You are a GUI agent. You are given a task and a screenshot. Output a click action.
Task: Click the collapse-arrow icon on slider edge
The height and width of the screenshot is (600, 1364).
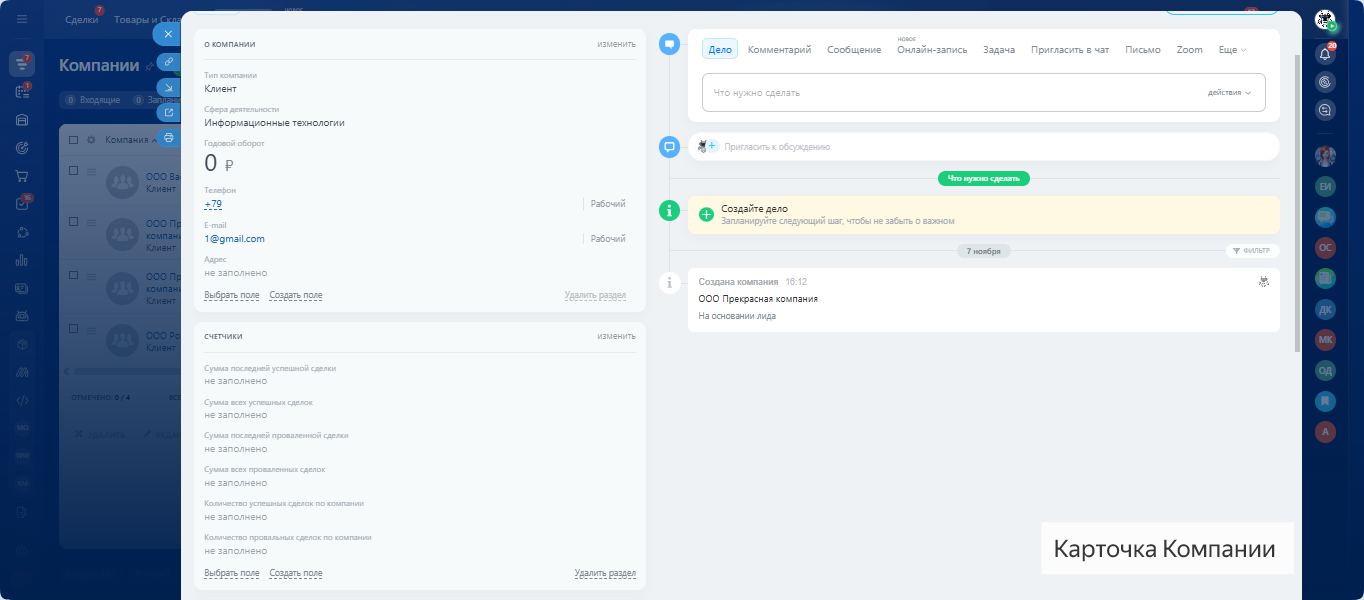tap(168, 87)
